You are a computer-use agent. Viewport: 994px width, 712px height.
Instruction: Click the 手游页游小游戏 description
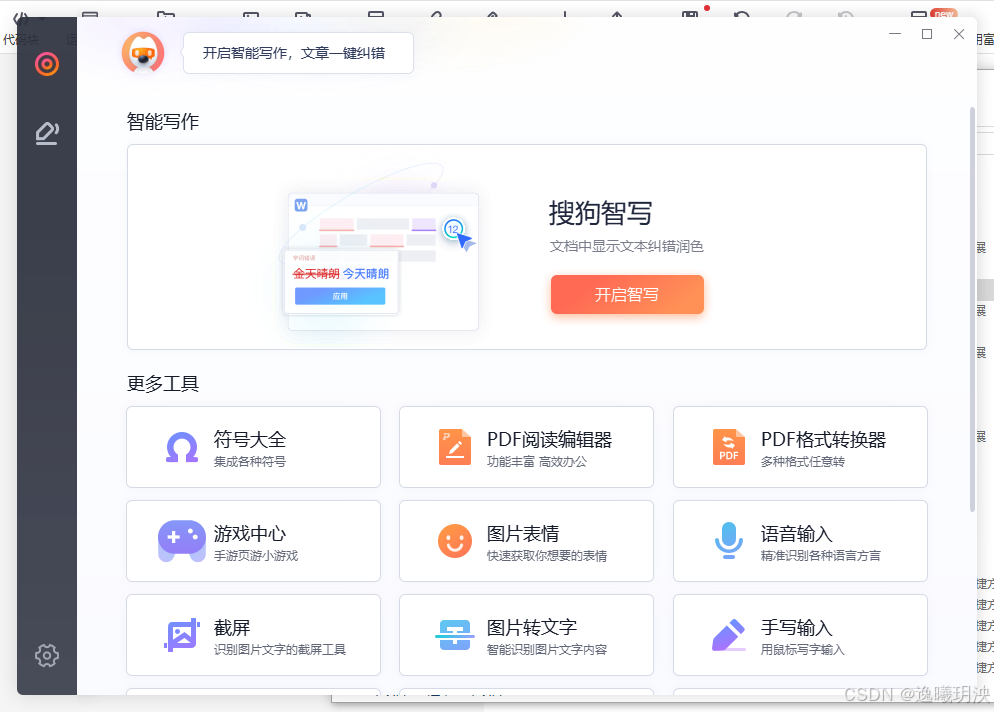coord(256,555)
